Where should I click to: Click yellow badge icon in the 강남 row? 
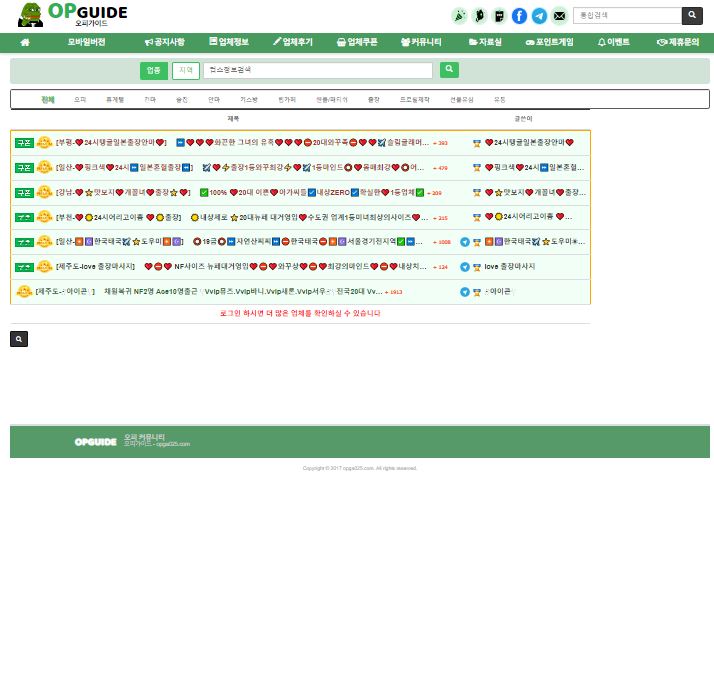point(44,192)
